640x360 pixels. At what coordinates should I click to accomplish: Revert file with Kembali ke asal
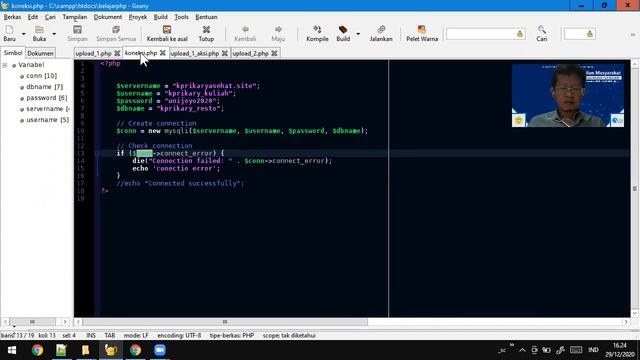(167, 33)
